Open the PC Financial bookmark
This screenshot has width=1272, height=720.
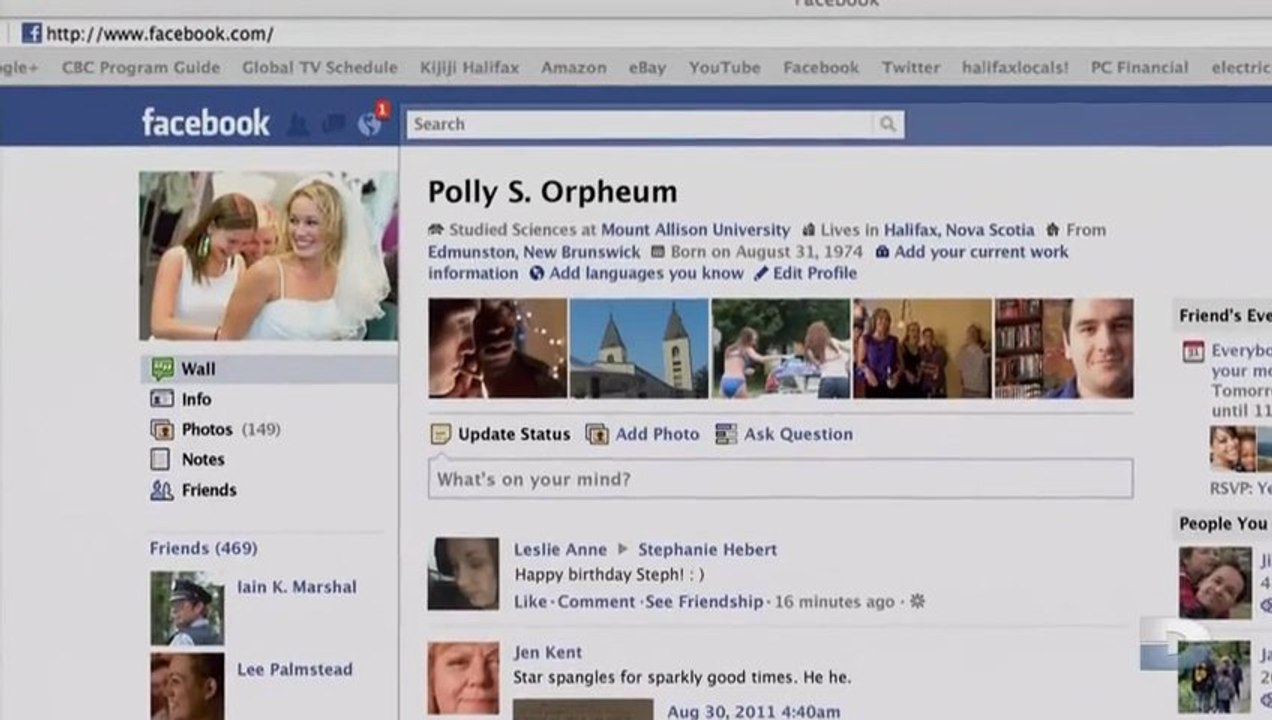click(x=1140, y=68)
